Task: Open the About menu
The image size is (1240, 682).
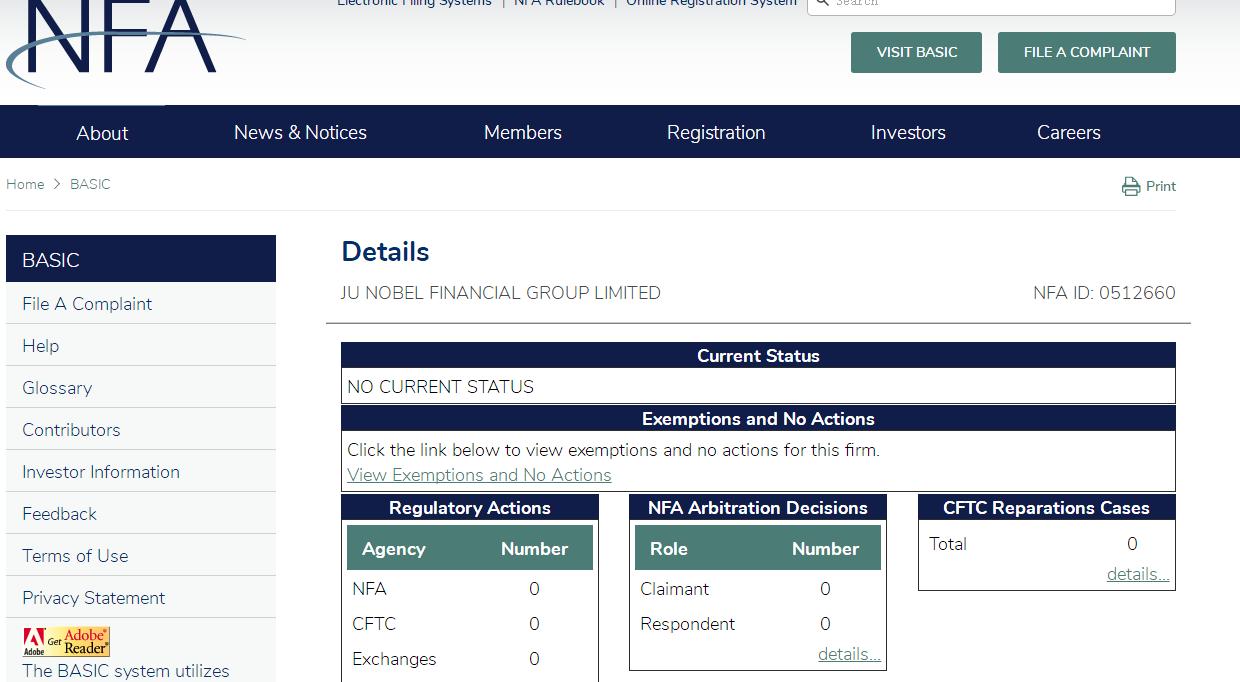Action: 102,132
